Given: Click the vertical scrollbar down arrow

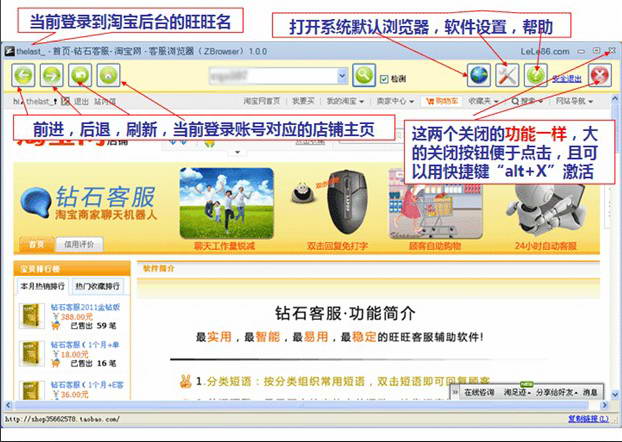Looking at the screenshot, I should click(x=615, y=395).
